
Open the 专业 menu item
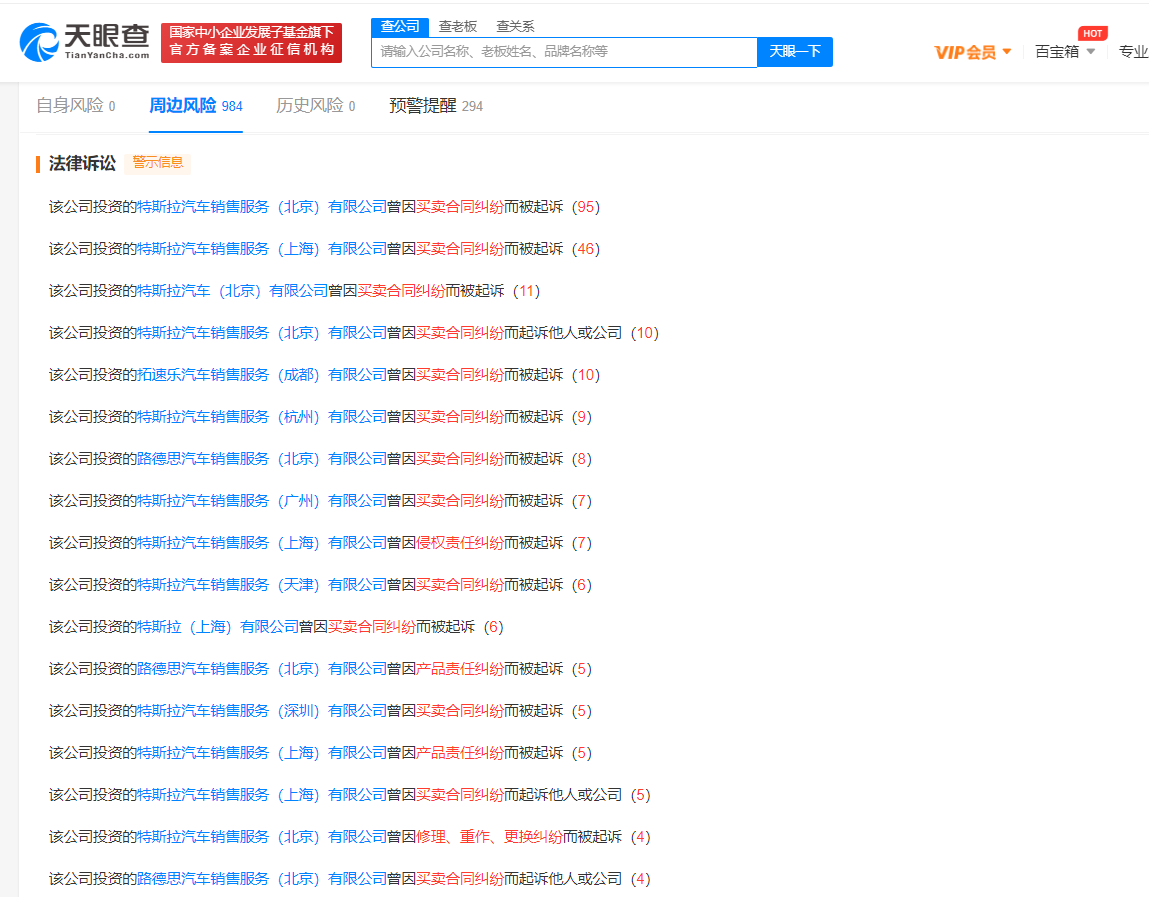[x=1133, y=52]
